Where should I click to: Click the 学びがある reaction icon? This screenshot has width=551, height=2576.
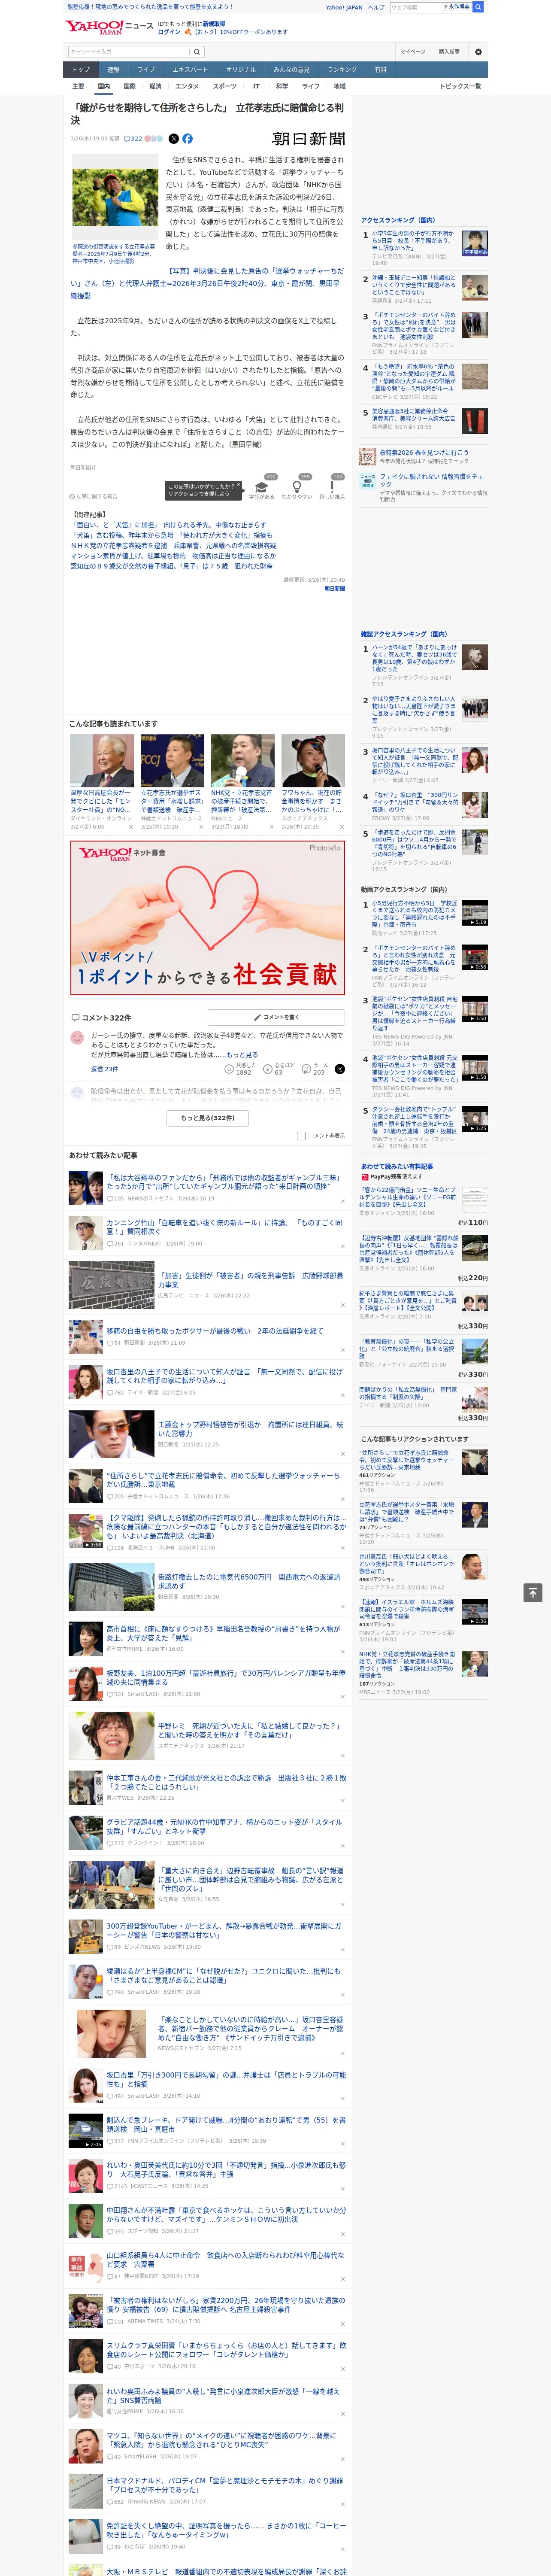point(262,487)
